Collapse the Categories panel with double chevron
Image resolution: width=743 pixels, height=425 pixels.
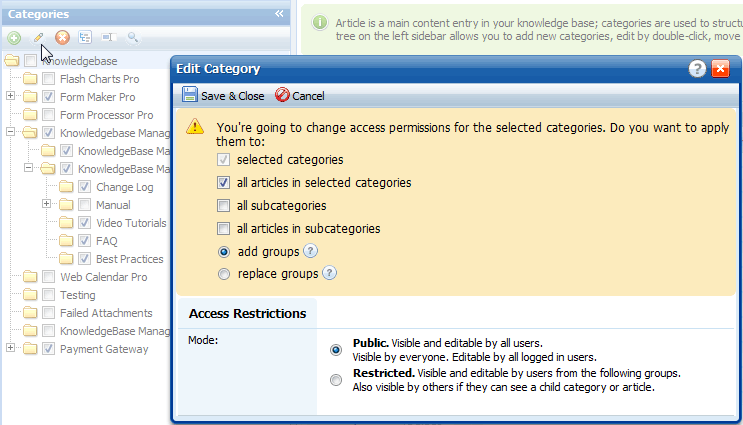(x=279, y=14)
